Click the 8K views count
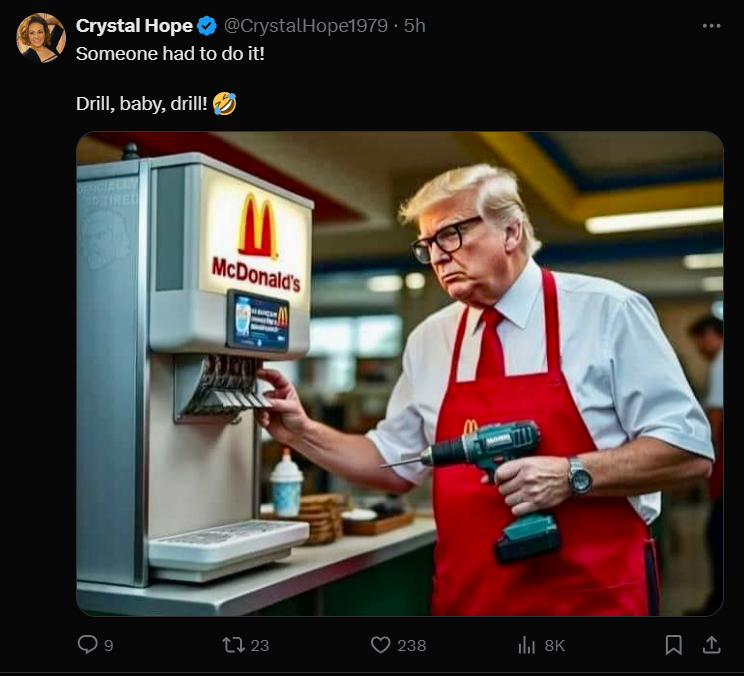The width and height of the screenshot is (744, 676). 554,646
